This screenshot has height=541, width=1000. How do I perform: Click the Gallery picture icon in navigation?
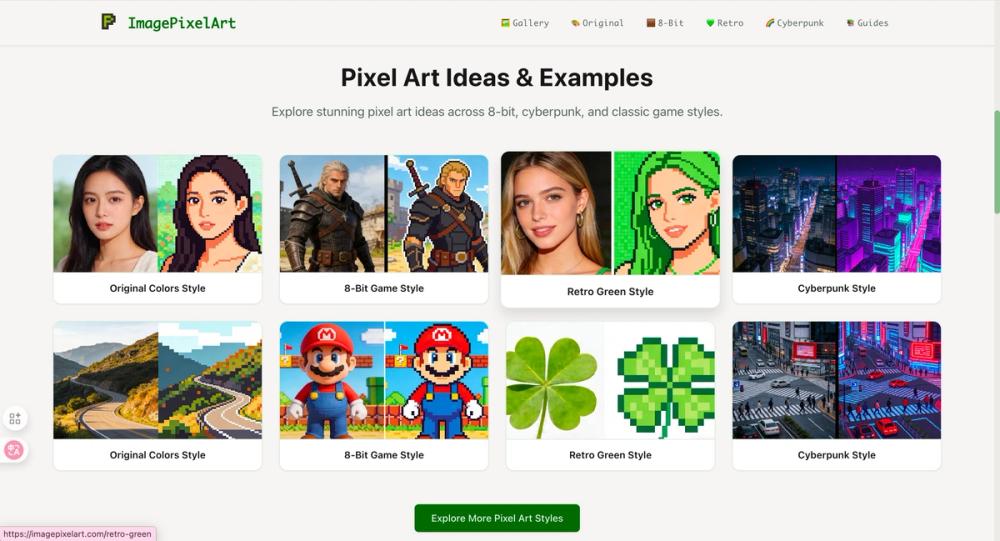pos(505,23)
